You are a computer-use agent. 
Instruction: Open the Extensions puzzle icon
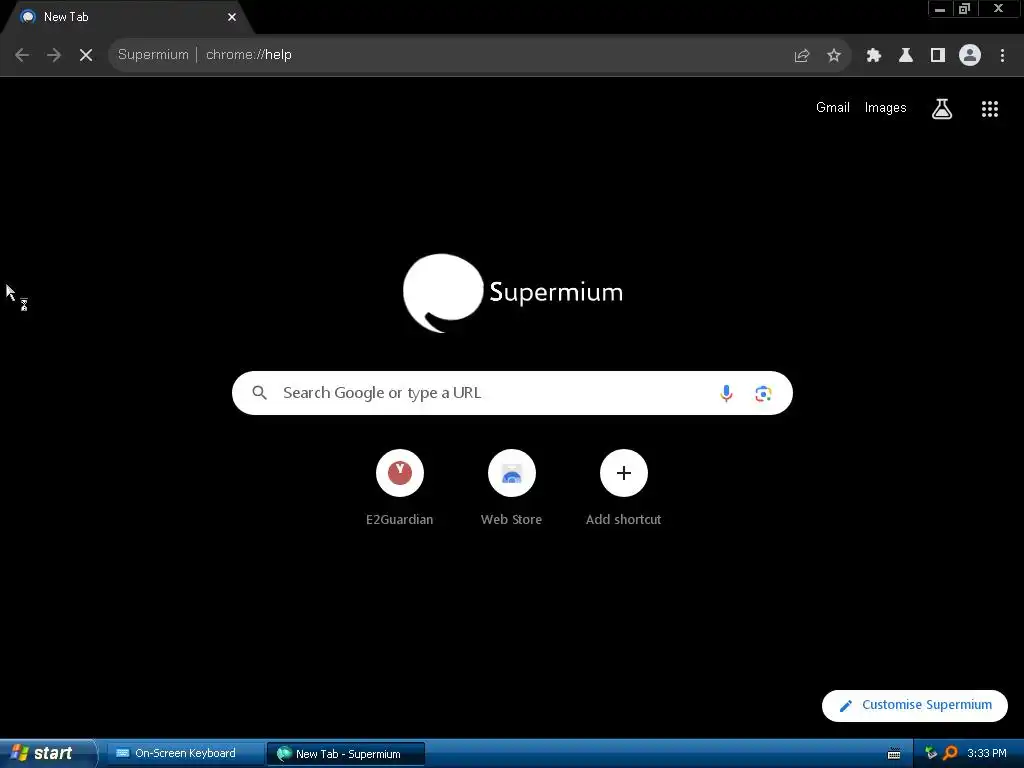click(x=873, y=56)
